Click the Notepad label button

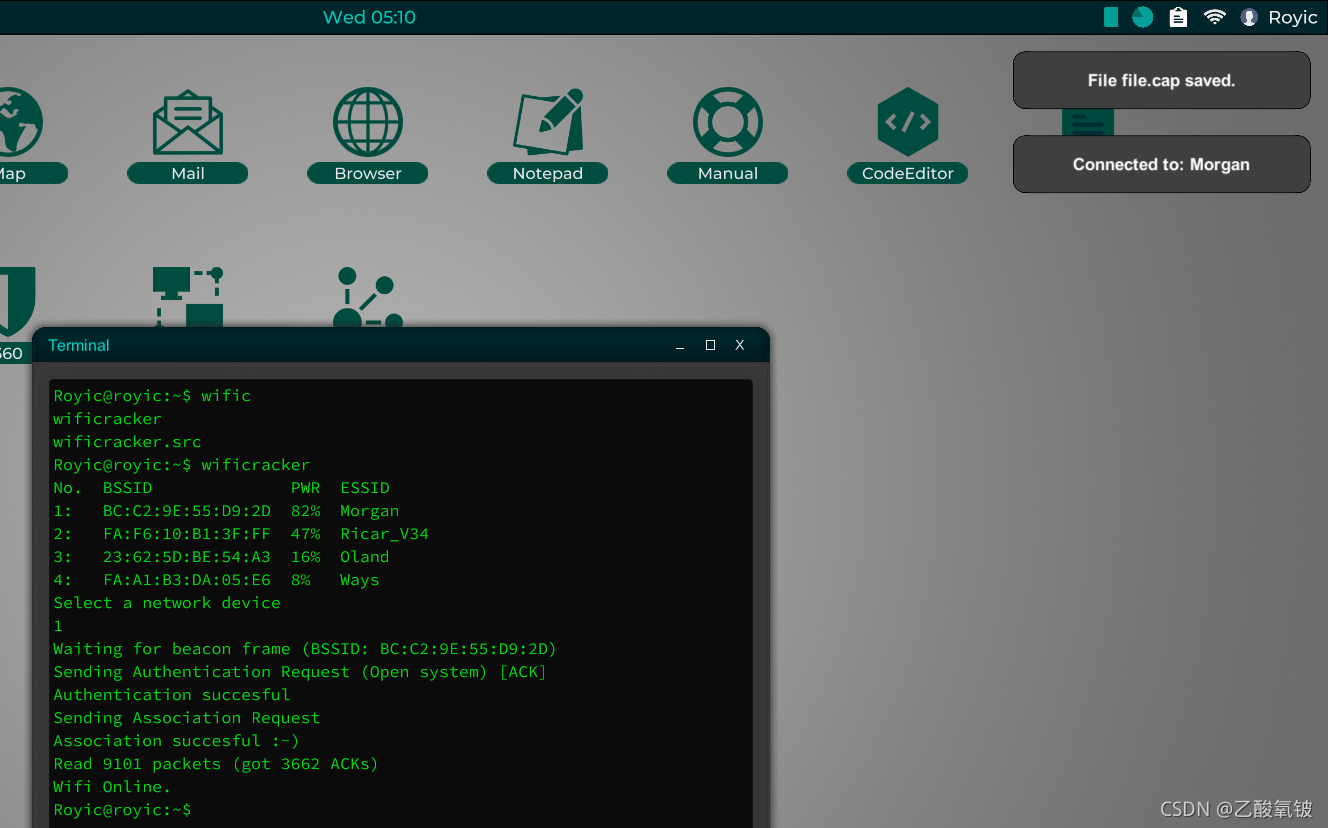click(548, 173)
